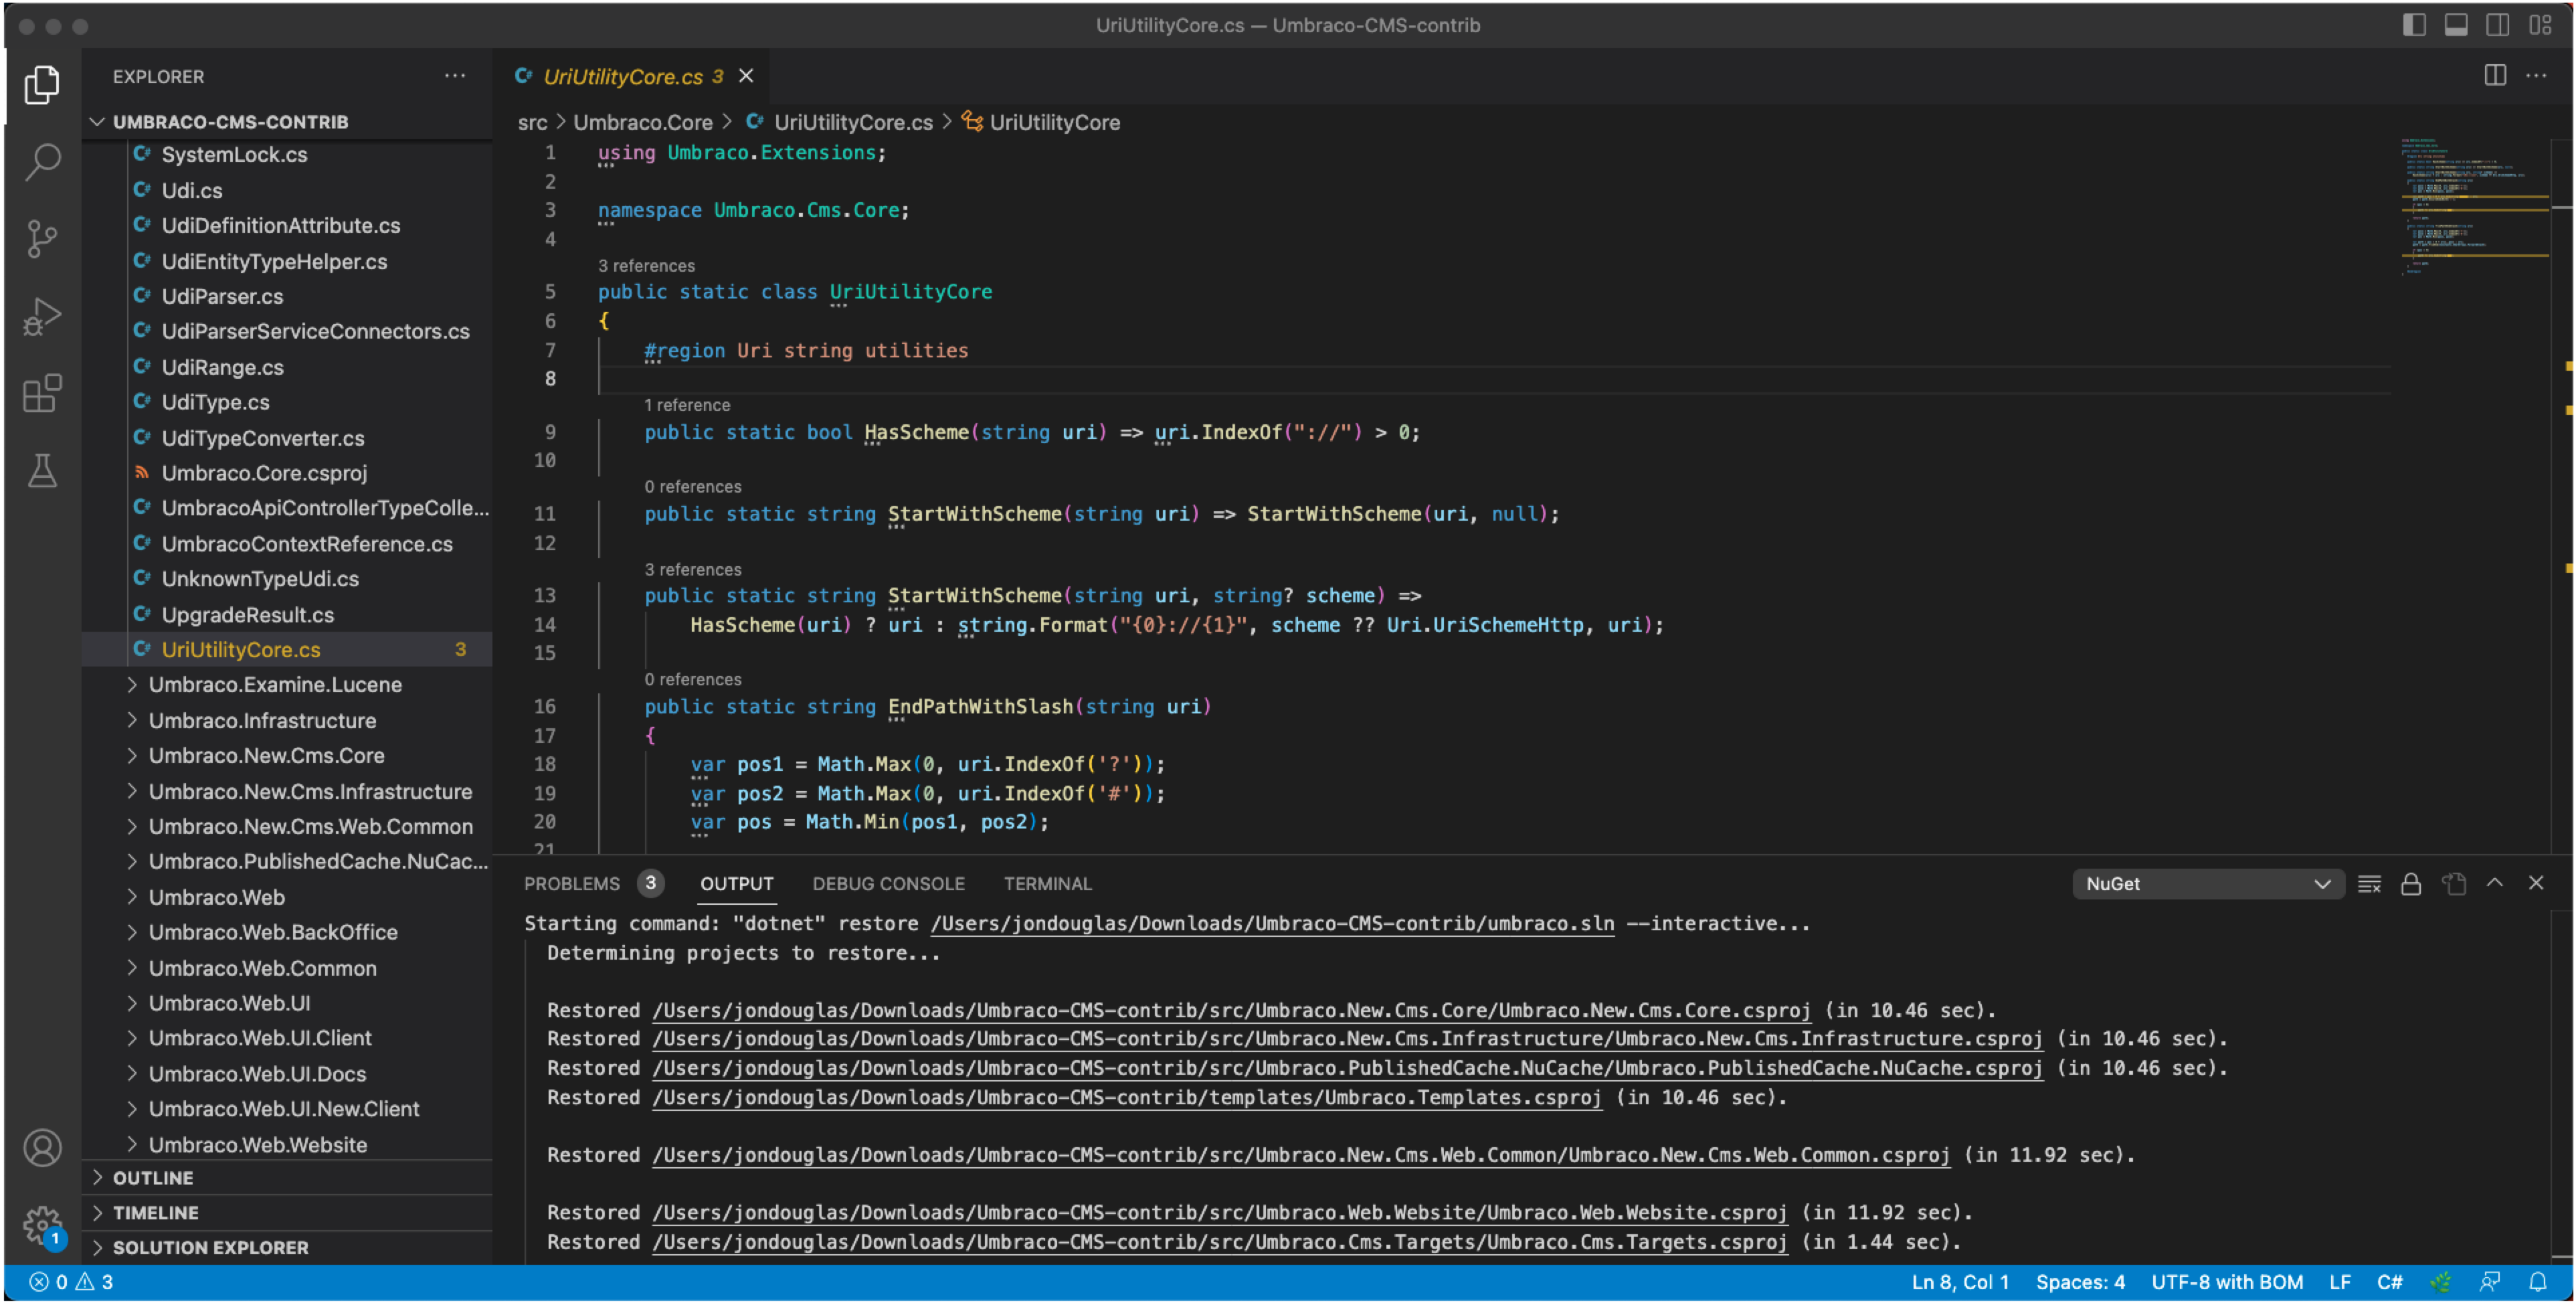Open Umbraco.Core.csproj project file

pyautogui.click(x=264, y=473)
